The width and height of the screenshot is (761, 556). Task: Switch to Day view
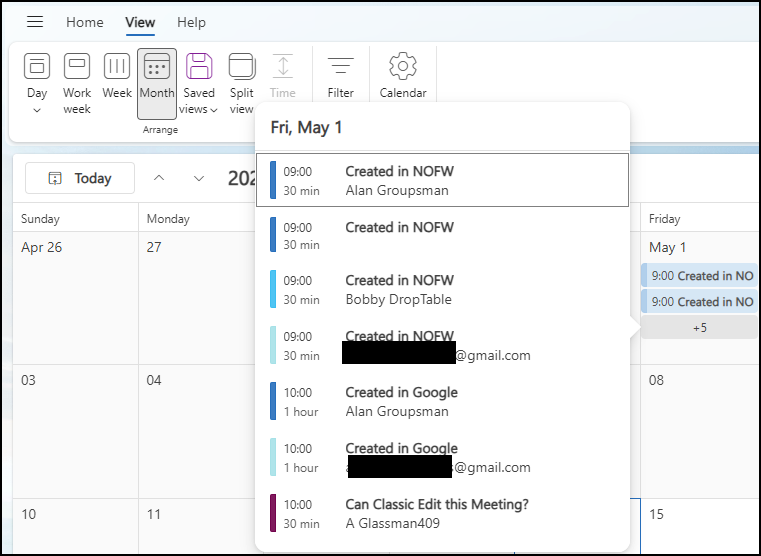coord(37,75)
